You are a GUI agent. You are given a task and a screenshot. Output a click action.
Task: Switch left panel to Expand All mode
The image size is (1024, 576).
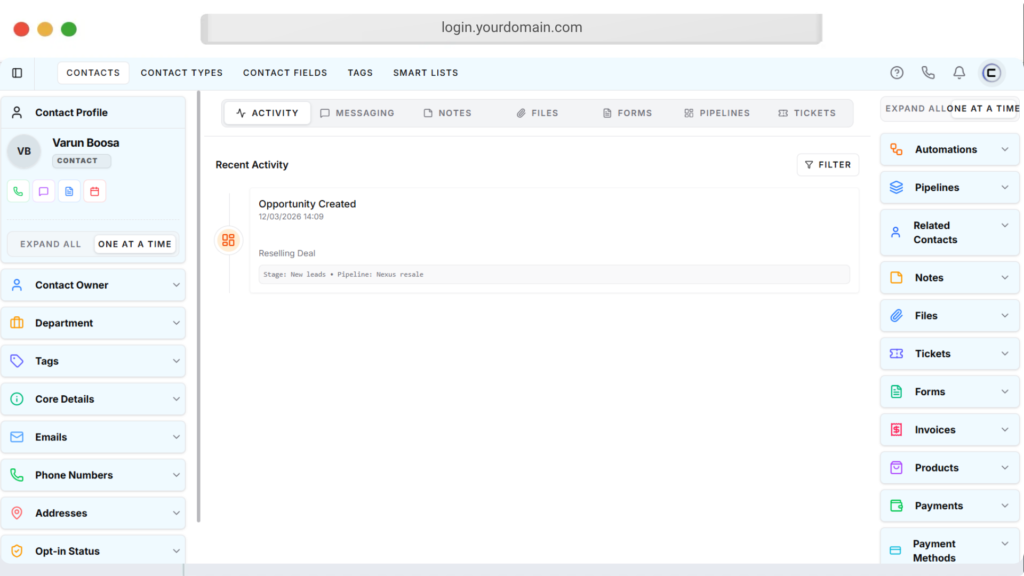click(x=50, y=244)
